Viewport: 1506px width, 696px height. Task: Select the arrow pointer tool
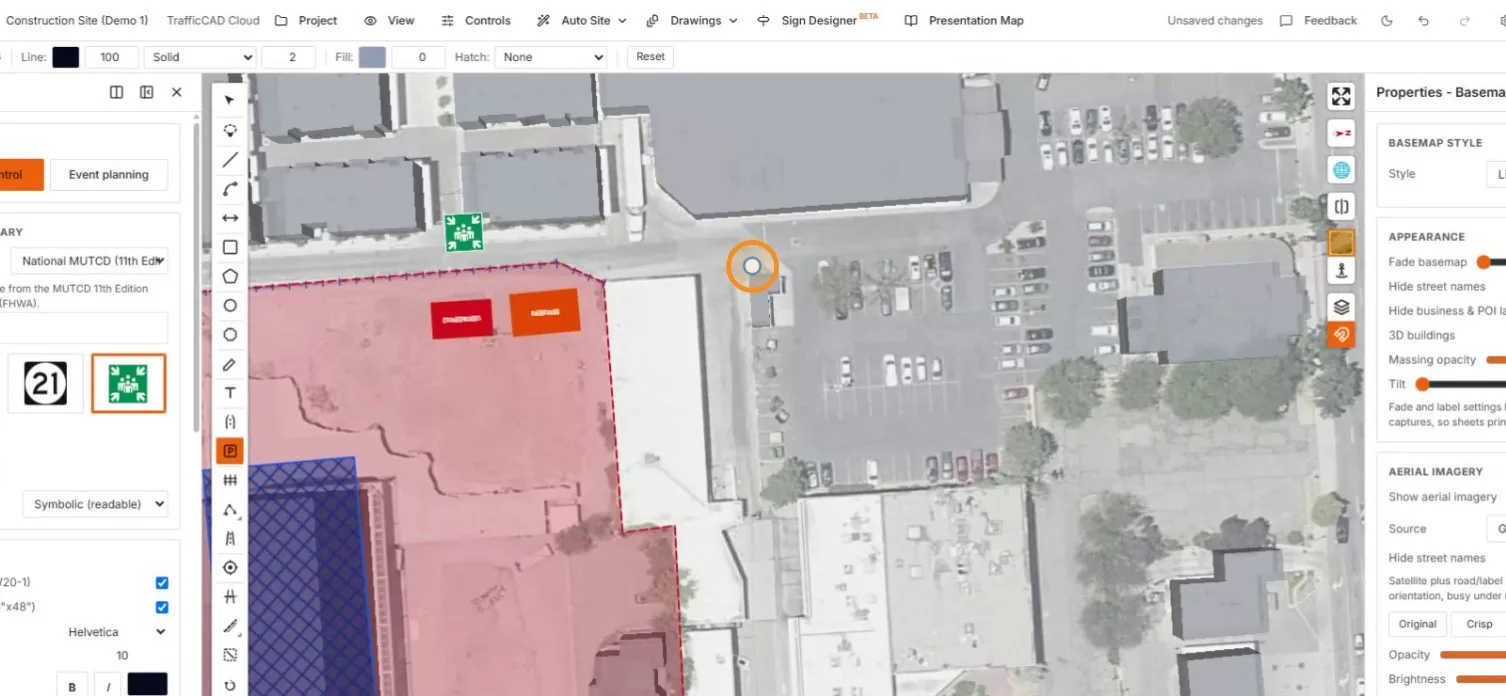(x=230, y=100)
